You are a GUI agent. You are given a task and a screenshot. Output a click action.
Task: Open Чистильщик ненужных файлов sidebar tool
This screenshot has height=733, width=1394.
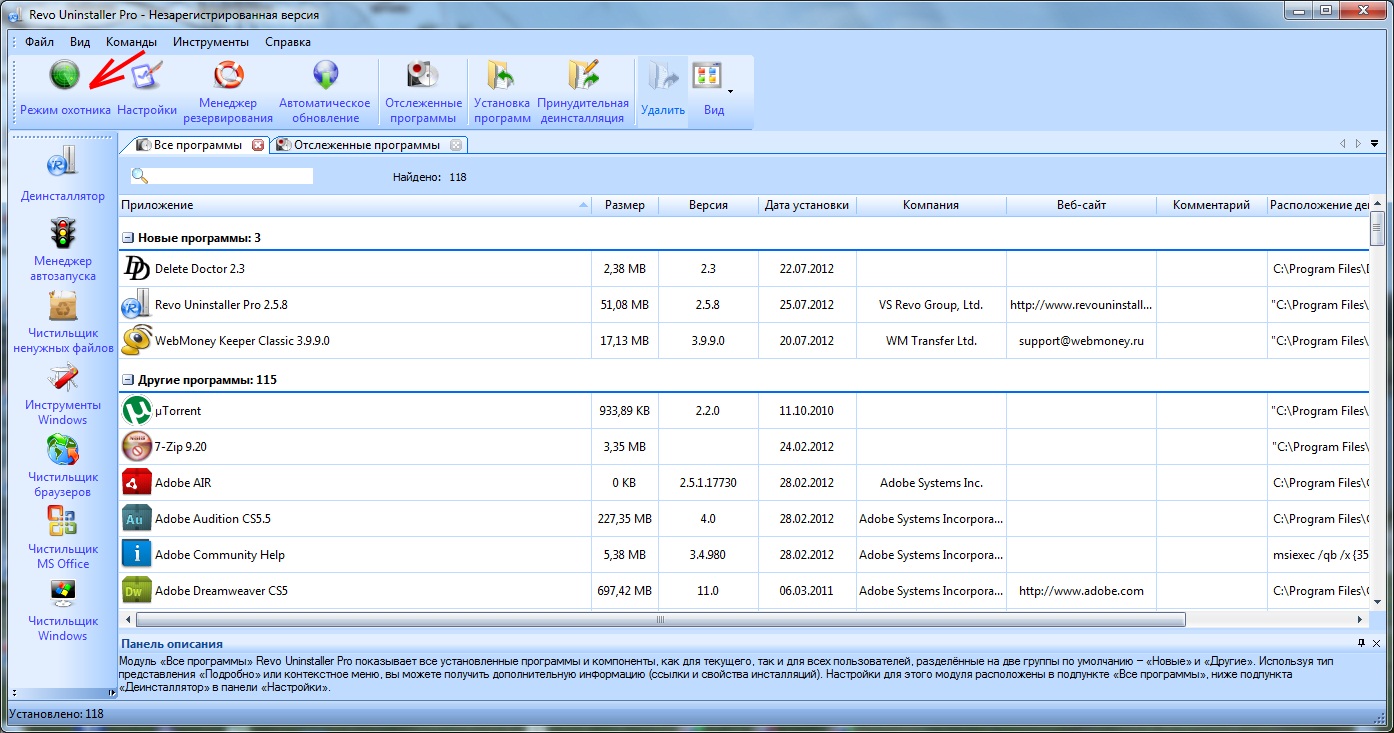pos(63,321)
